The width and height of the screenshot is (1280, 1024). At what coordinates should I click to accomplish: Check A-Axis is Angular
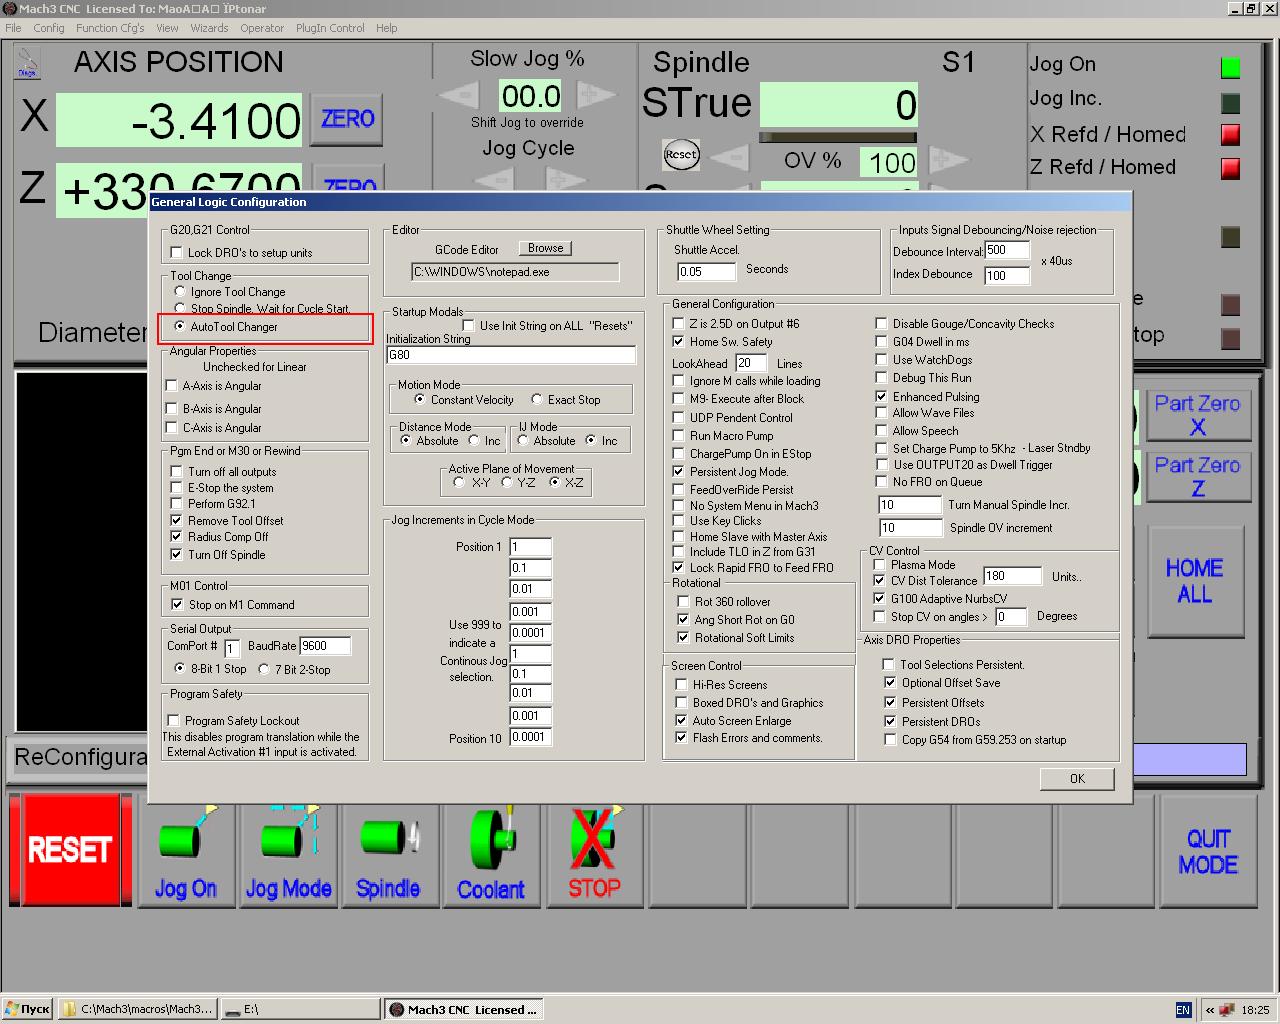tap(171, 385)
